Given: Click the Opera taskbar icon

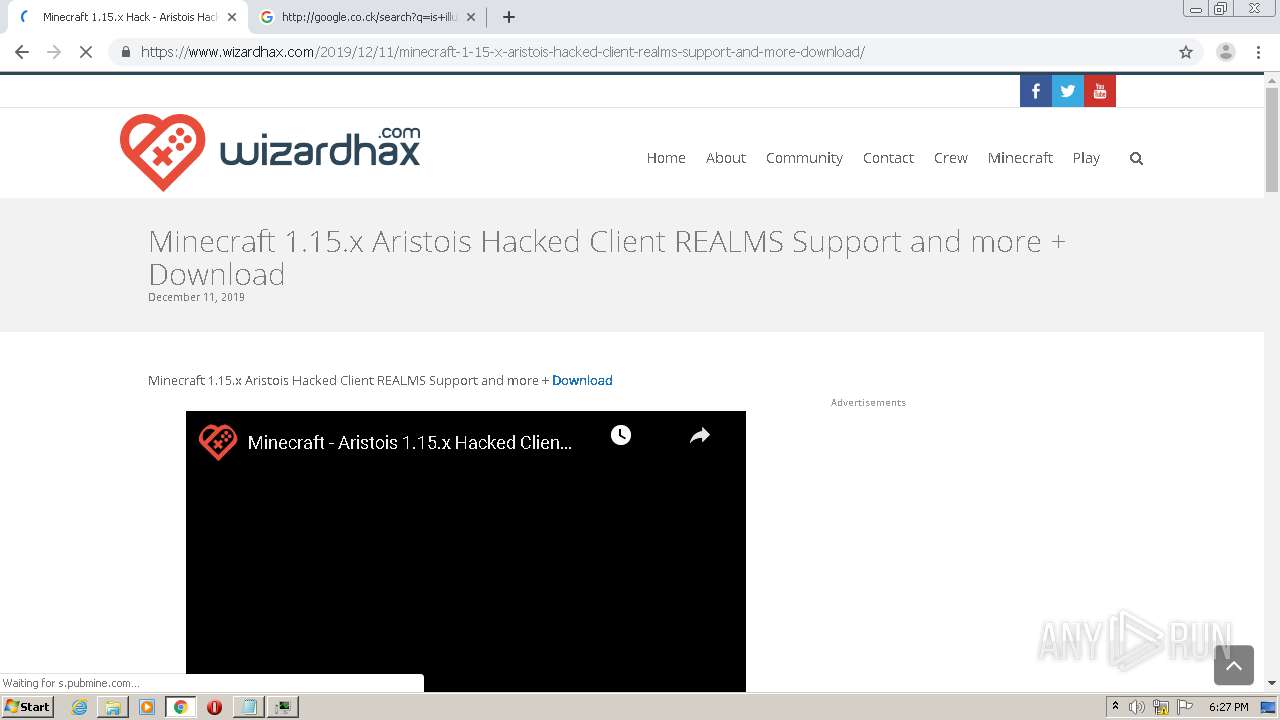Looking at the screenshot, I should (x=214, y=707).
